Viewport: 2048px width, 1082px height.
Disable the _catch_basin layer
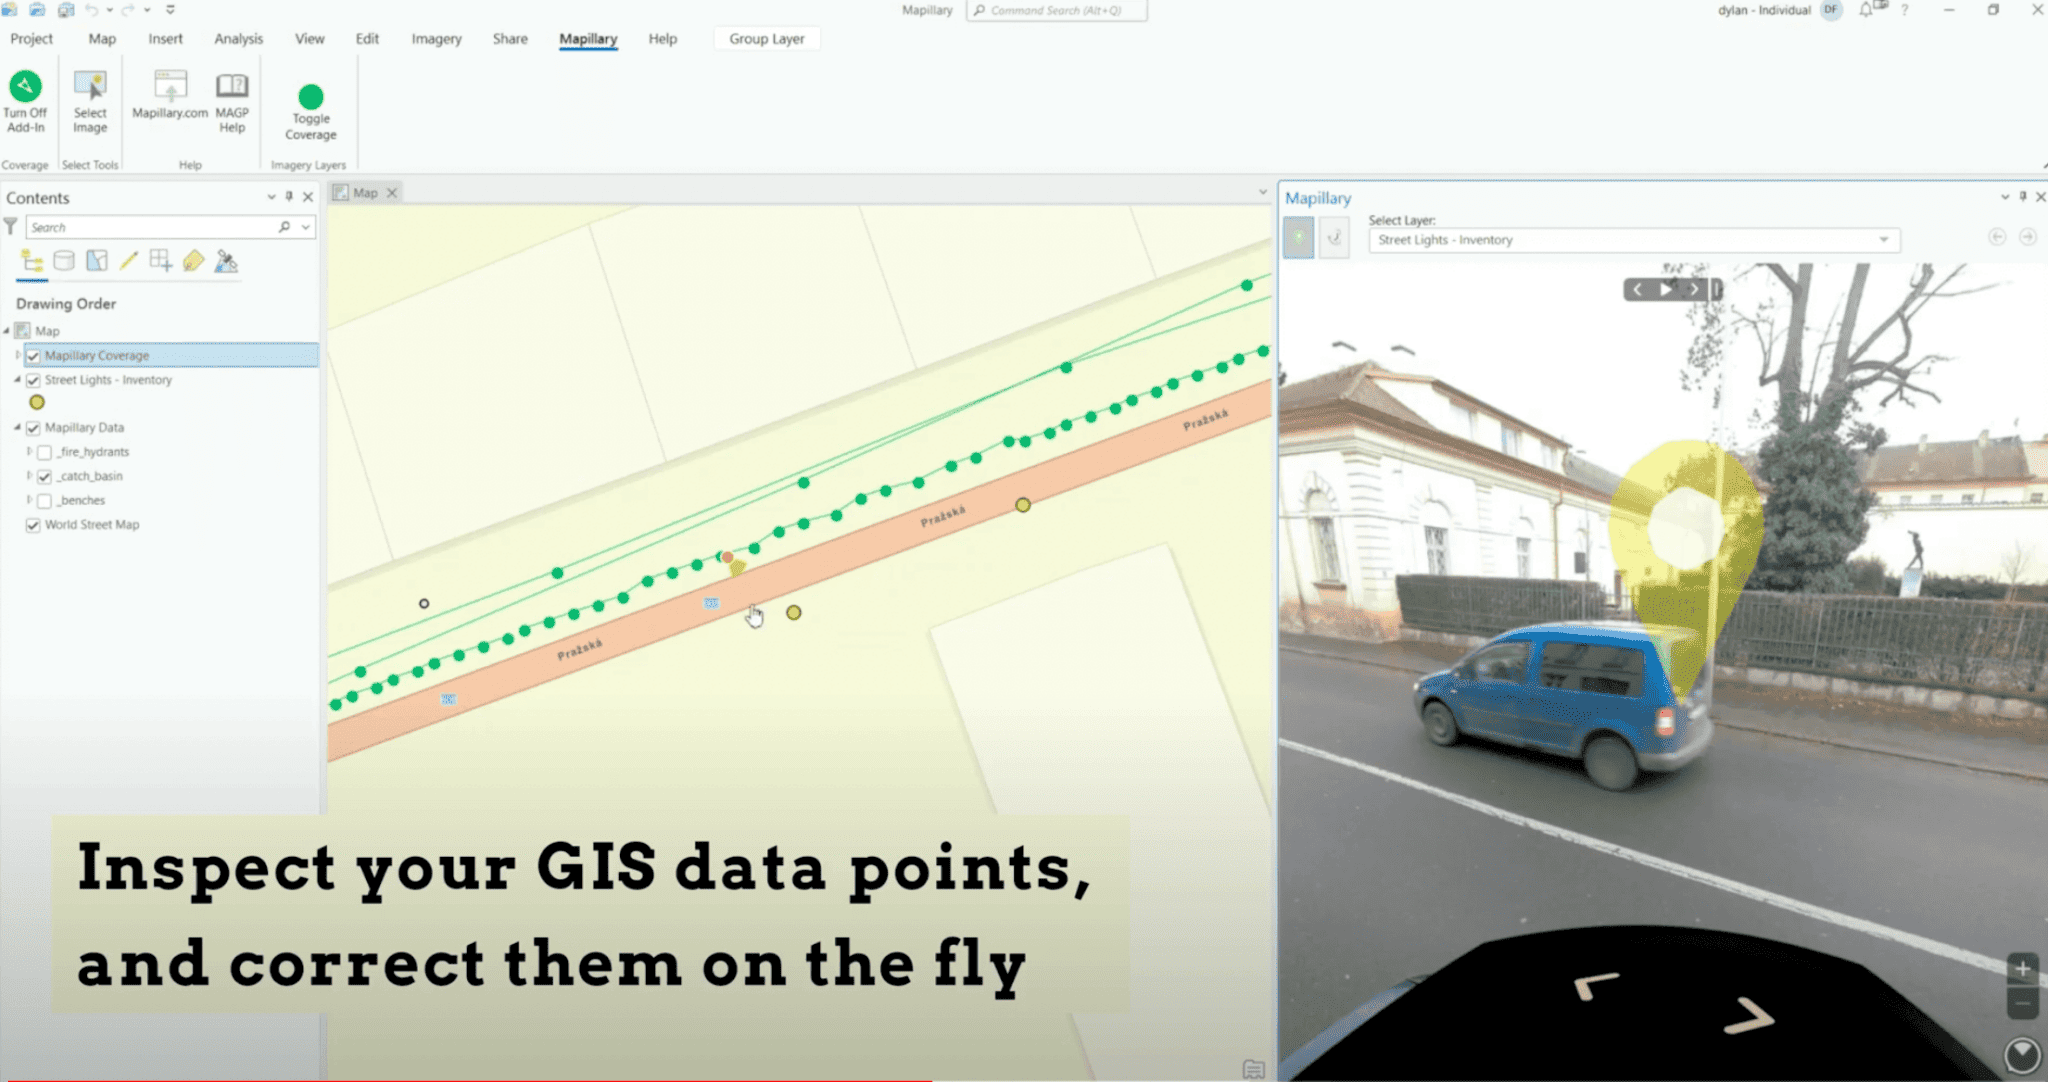click(44, 476)
